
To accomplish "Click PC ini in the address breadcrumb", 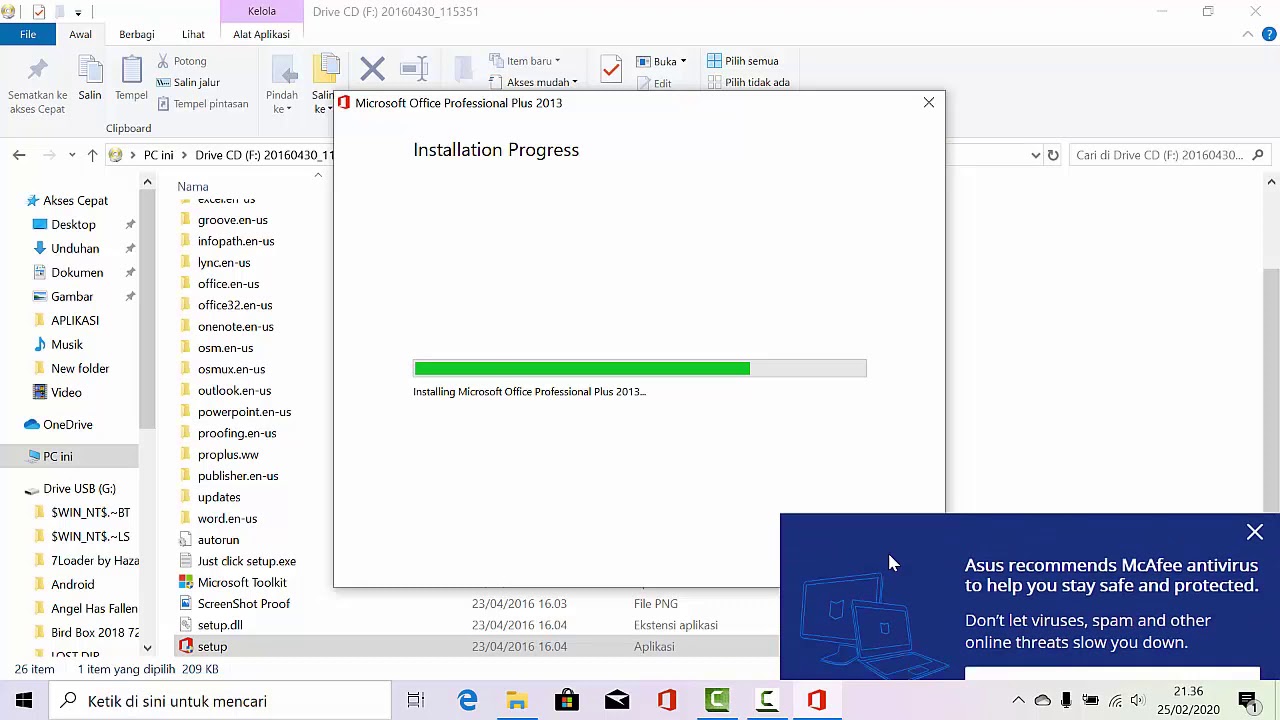I will pyautogui.click(x=158, y=155).
